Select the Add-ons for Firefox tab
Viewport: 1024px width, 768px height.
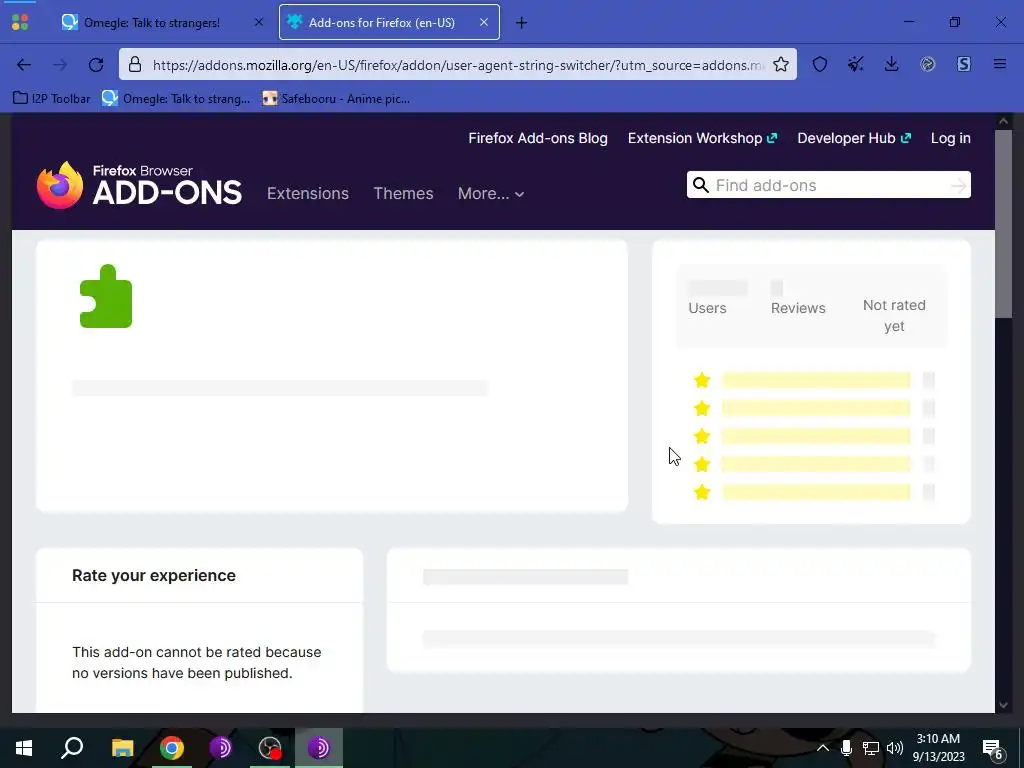(x=389, y=22)
